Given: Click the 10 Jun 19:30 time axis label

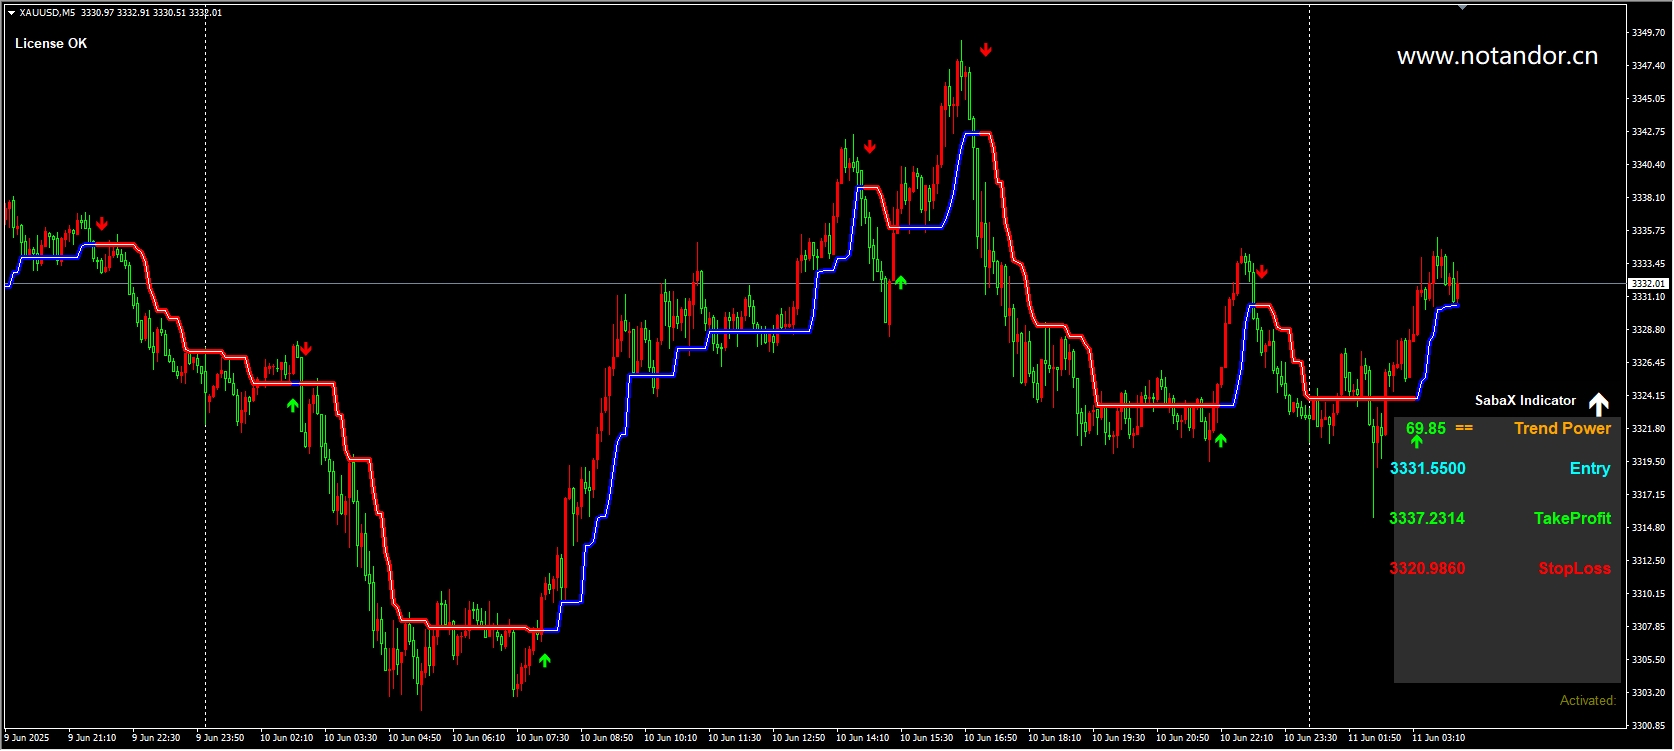Looking at the screenshot, I should (x=1118, y=738).
